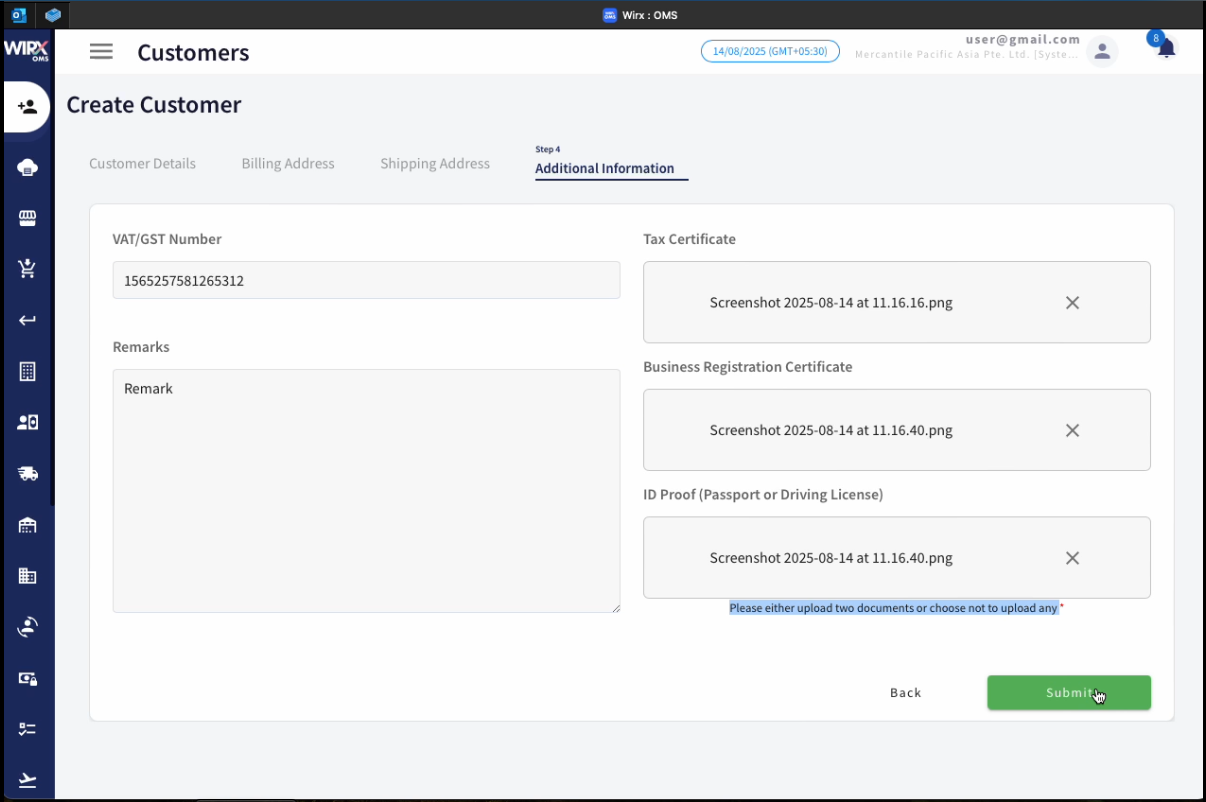Click inside the VAT/GST Number field
The image size is (1206, 802).
[366, 280]
